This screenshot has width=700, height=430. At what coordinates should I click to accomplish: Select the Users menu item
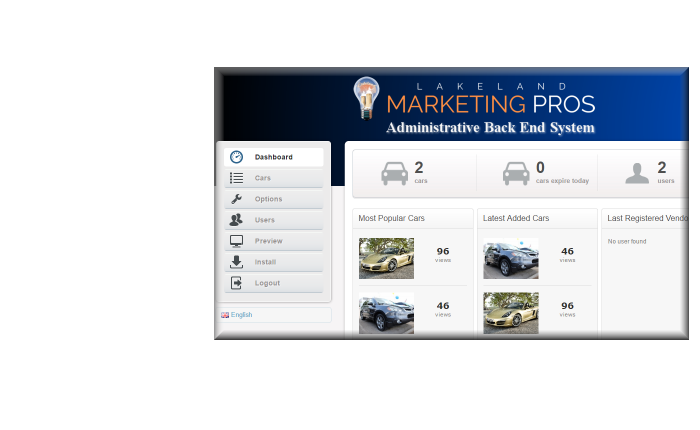tap(265, 220)
